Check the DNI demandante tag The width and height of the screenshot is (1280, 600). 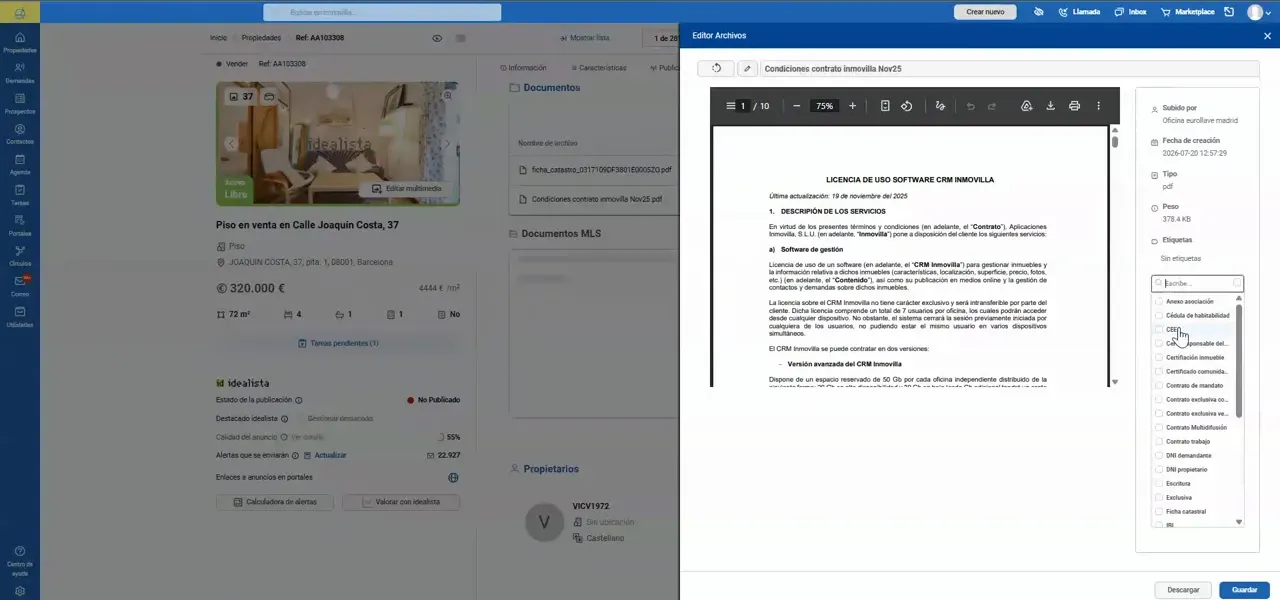[1160, 455]
